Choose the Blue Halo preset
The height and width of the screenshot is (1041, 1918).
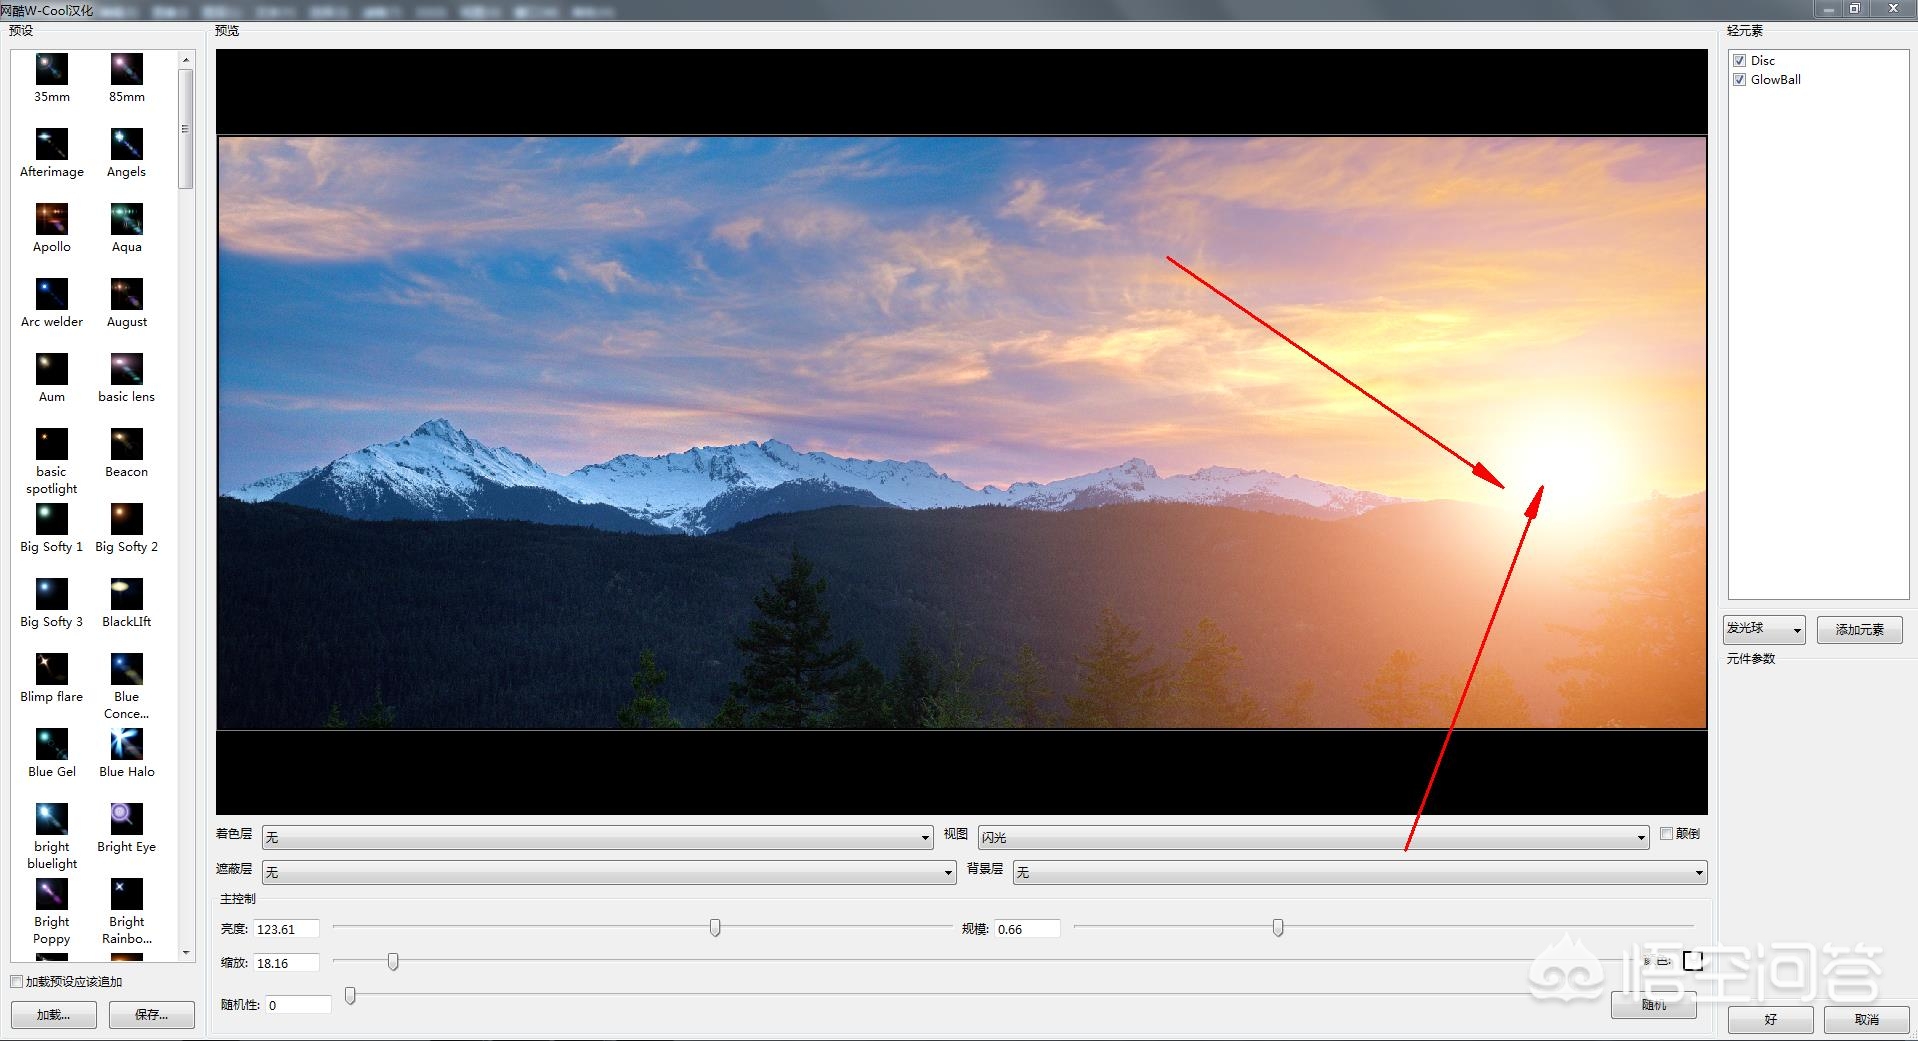click(x=126, y=745)
